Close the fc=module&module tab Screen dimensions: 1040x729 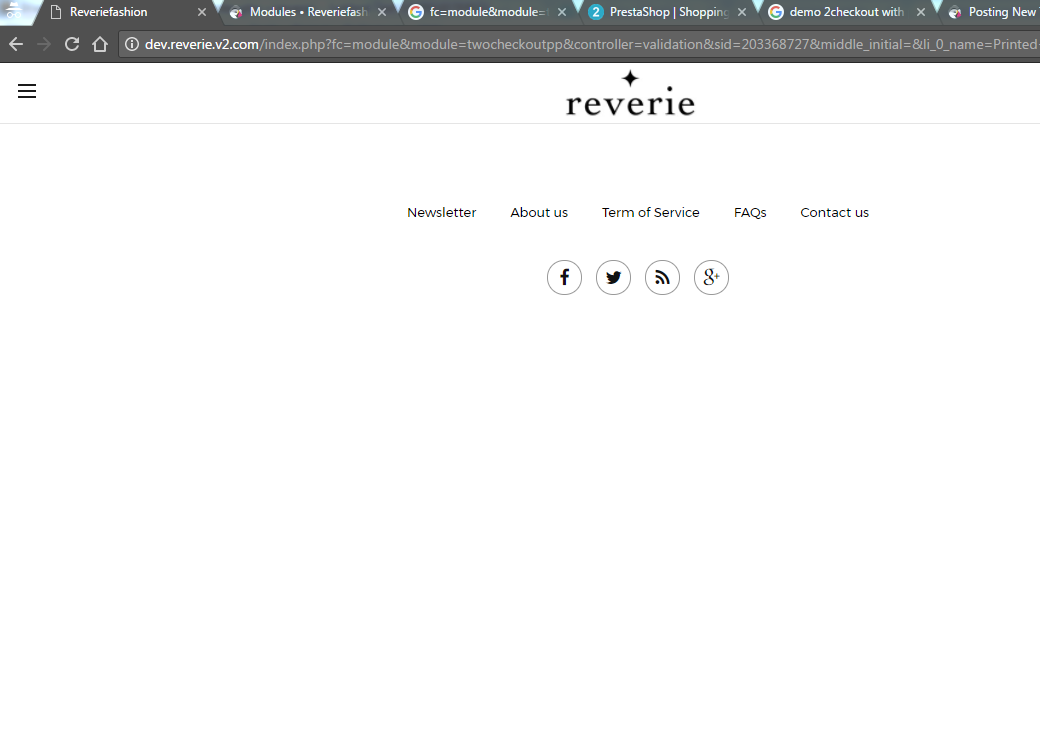[562, 12]
